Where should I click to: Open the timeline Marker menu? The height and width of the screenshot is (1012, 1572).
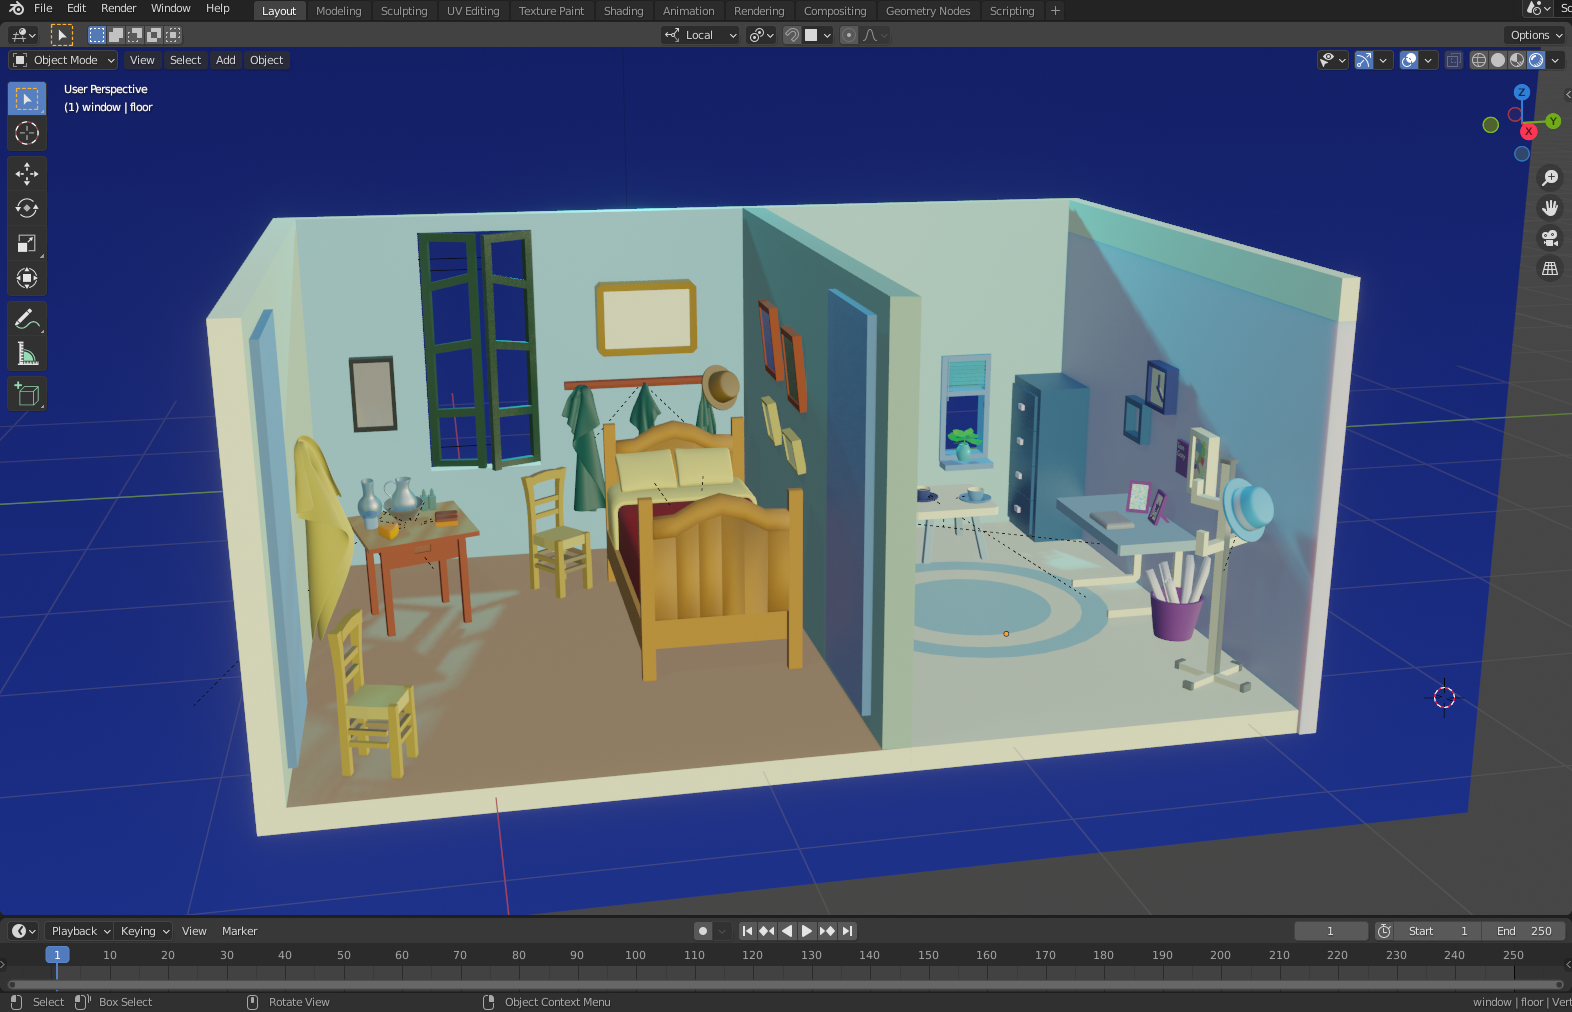coord(239,931)
